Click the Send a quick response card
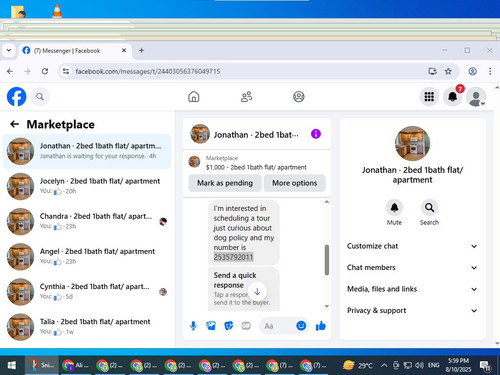The height and width of the screenshot is (375, 500). coord(244,289)
